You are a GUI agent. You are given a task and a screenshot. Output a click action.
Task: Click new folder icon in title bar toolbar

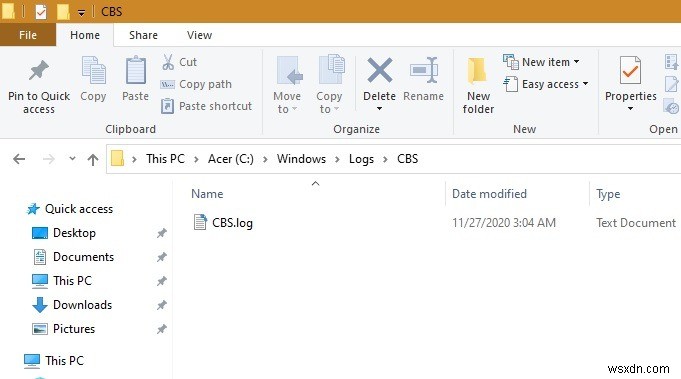(x=63, y=11)
